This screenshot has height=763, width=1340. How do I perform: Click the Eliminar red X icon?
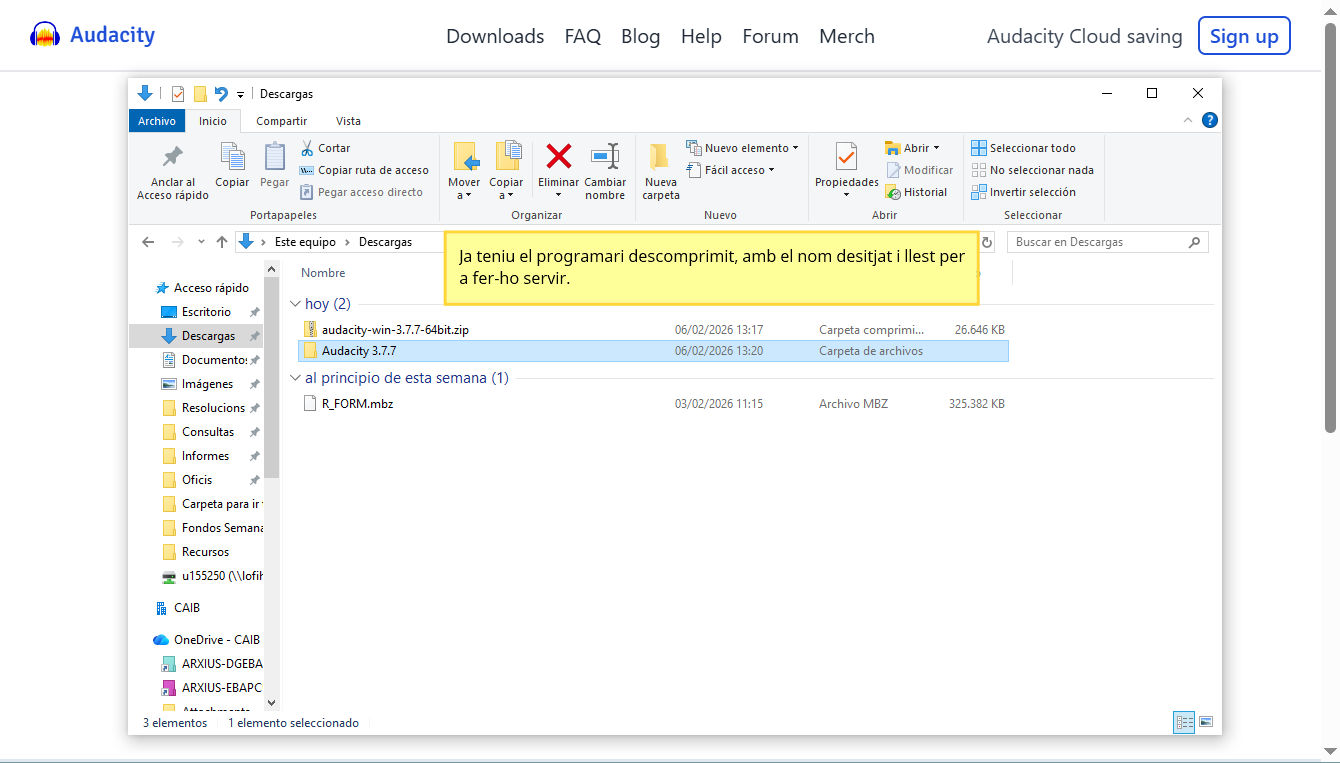[x=558, y=157]
